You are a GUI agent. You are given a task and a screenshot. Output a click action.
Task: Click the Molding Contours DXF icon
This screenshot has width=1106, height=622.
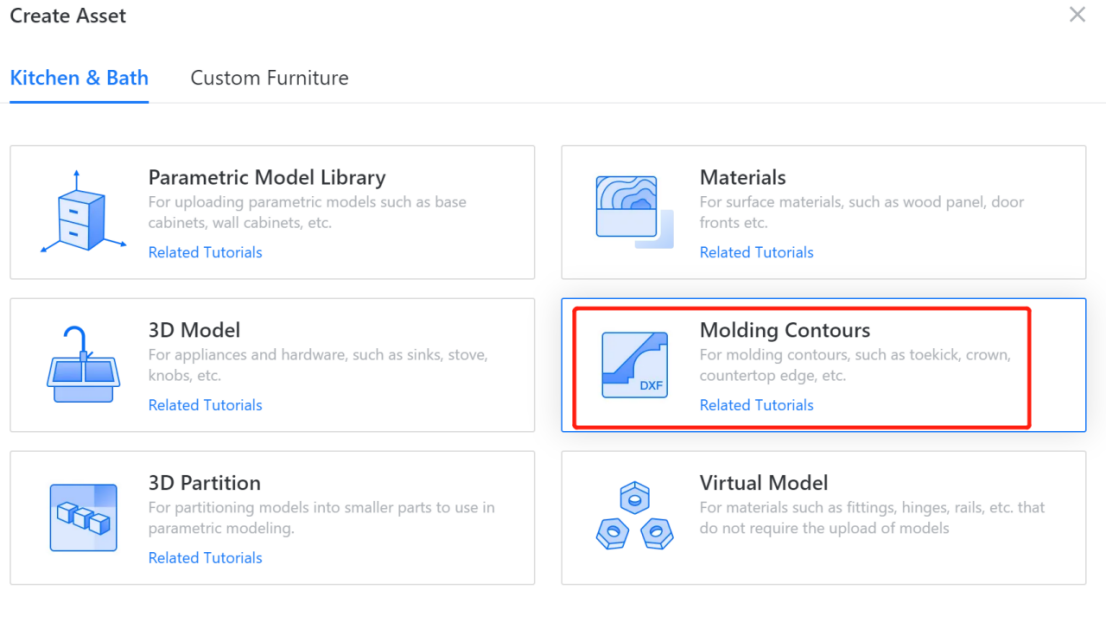click(634, 365)
